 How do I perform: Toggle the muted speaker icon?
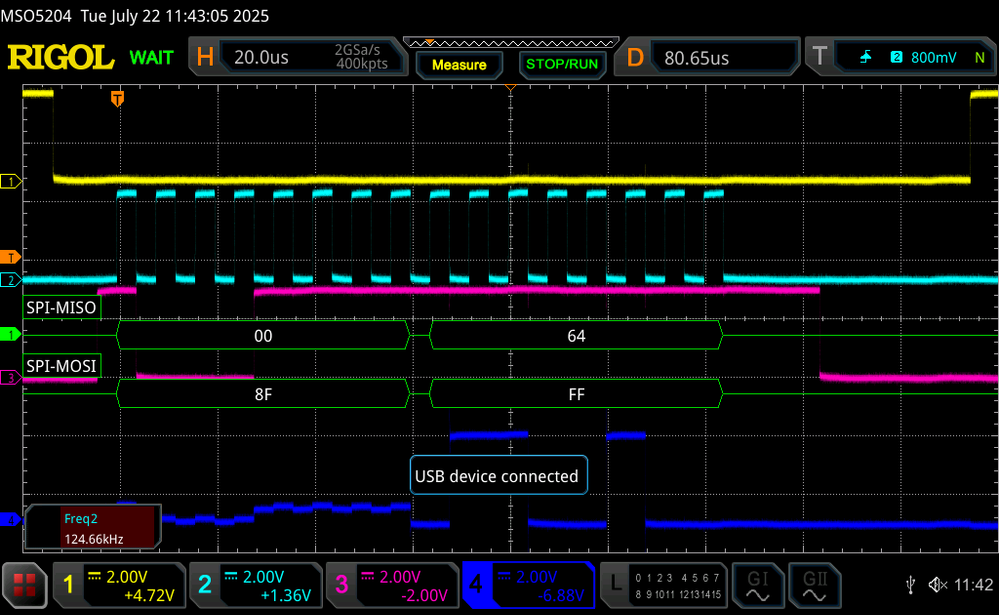tap(937, 584)
